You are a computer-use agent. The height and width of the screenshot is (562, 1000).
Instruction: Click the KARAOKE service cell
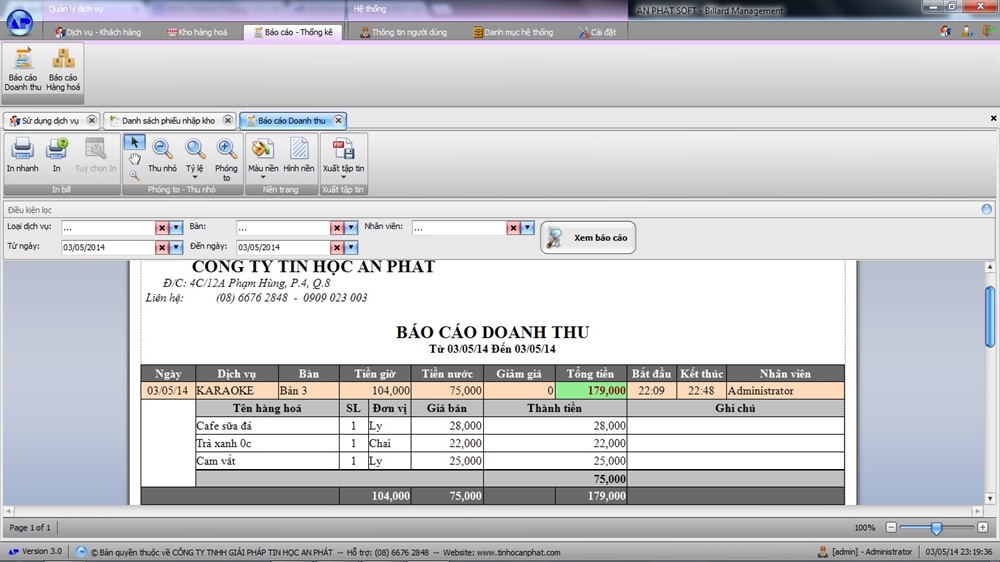pyautogui.click(x=237, y=390)
